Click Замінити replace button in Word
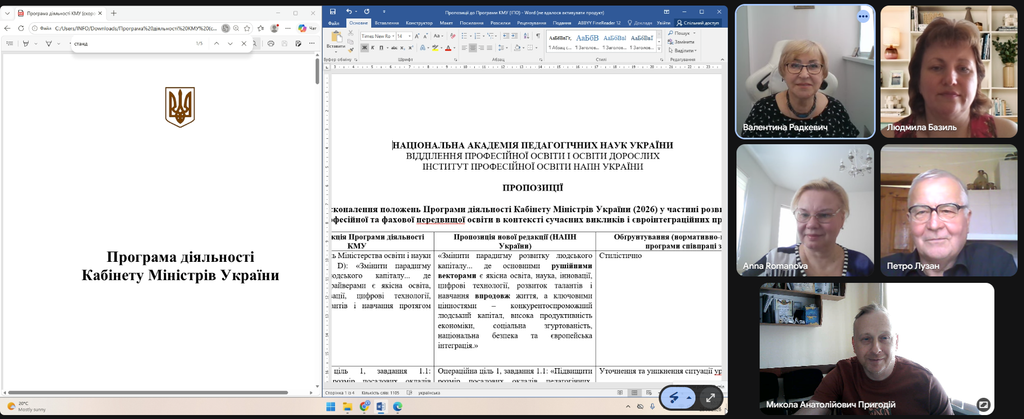Screen dimensions: 1024x419 (682, 42)
